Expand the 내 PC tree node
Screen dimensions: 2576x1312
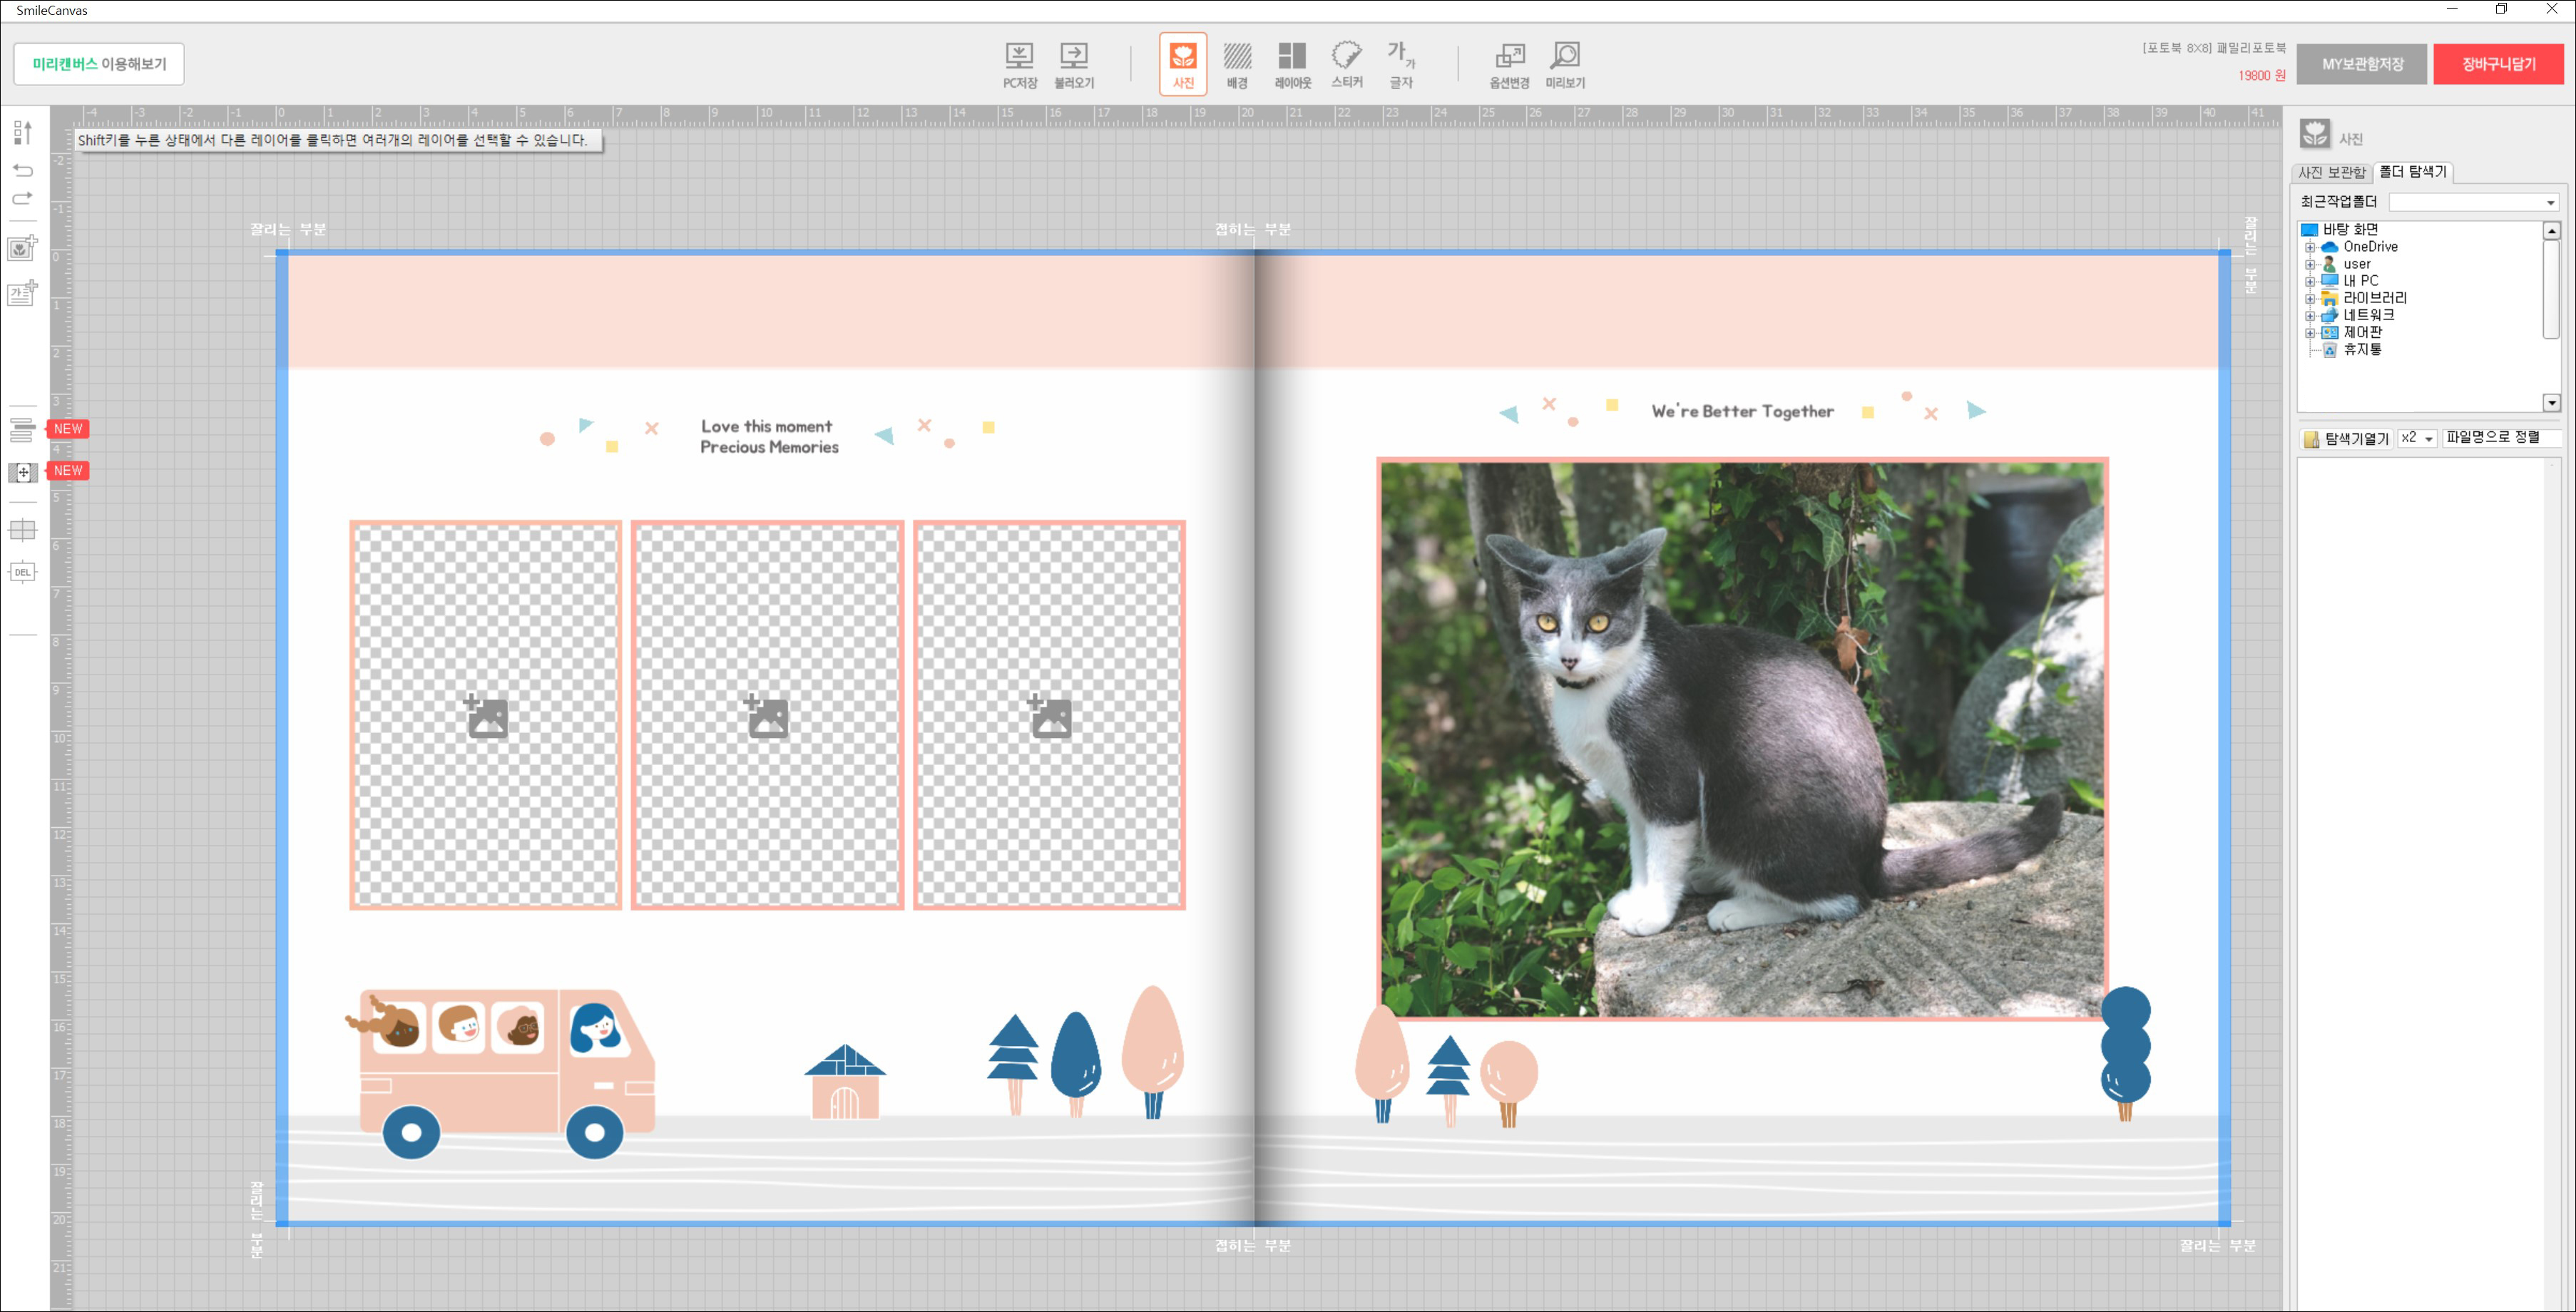2310,281
